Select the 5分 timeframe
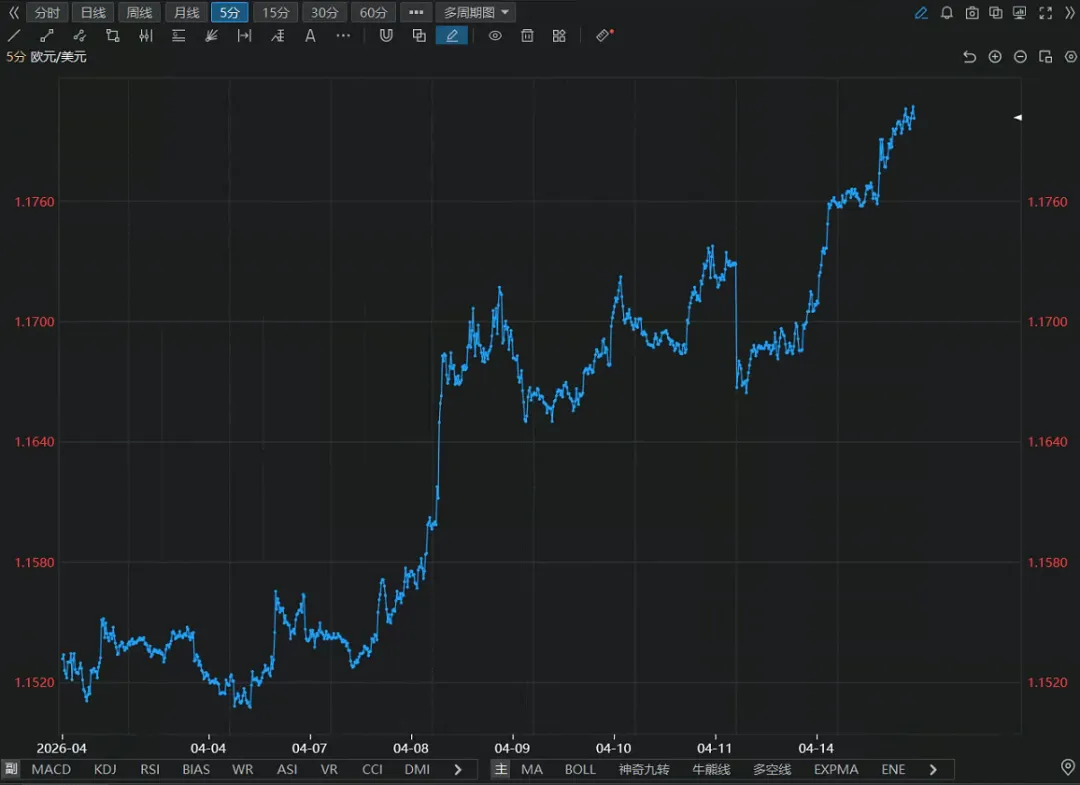The height and width of the screenshot is (785, 1080). [229, 12]
